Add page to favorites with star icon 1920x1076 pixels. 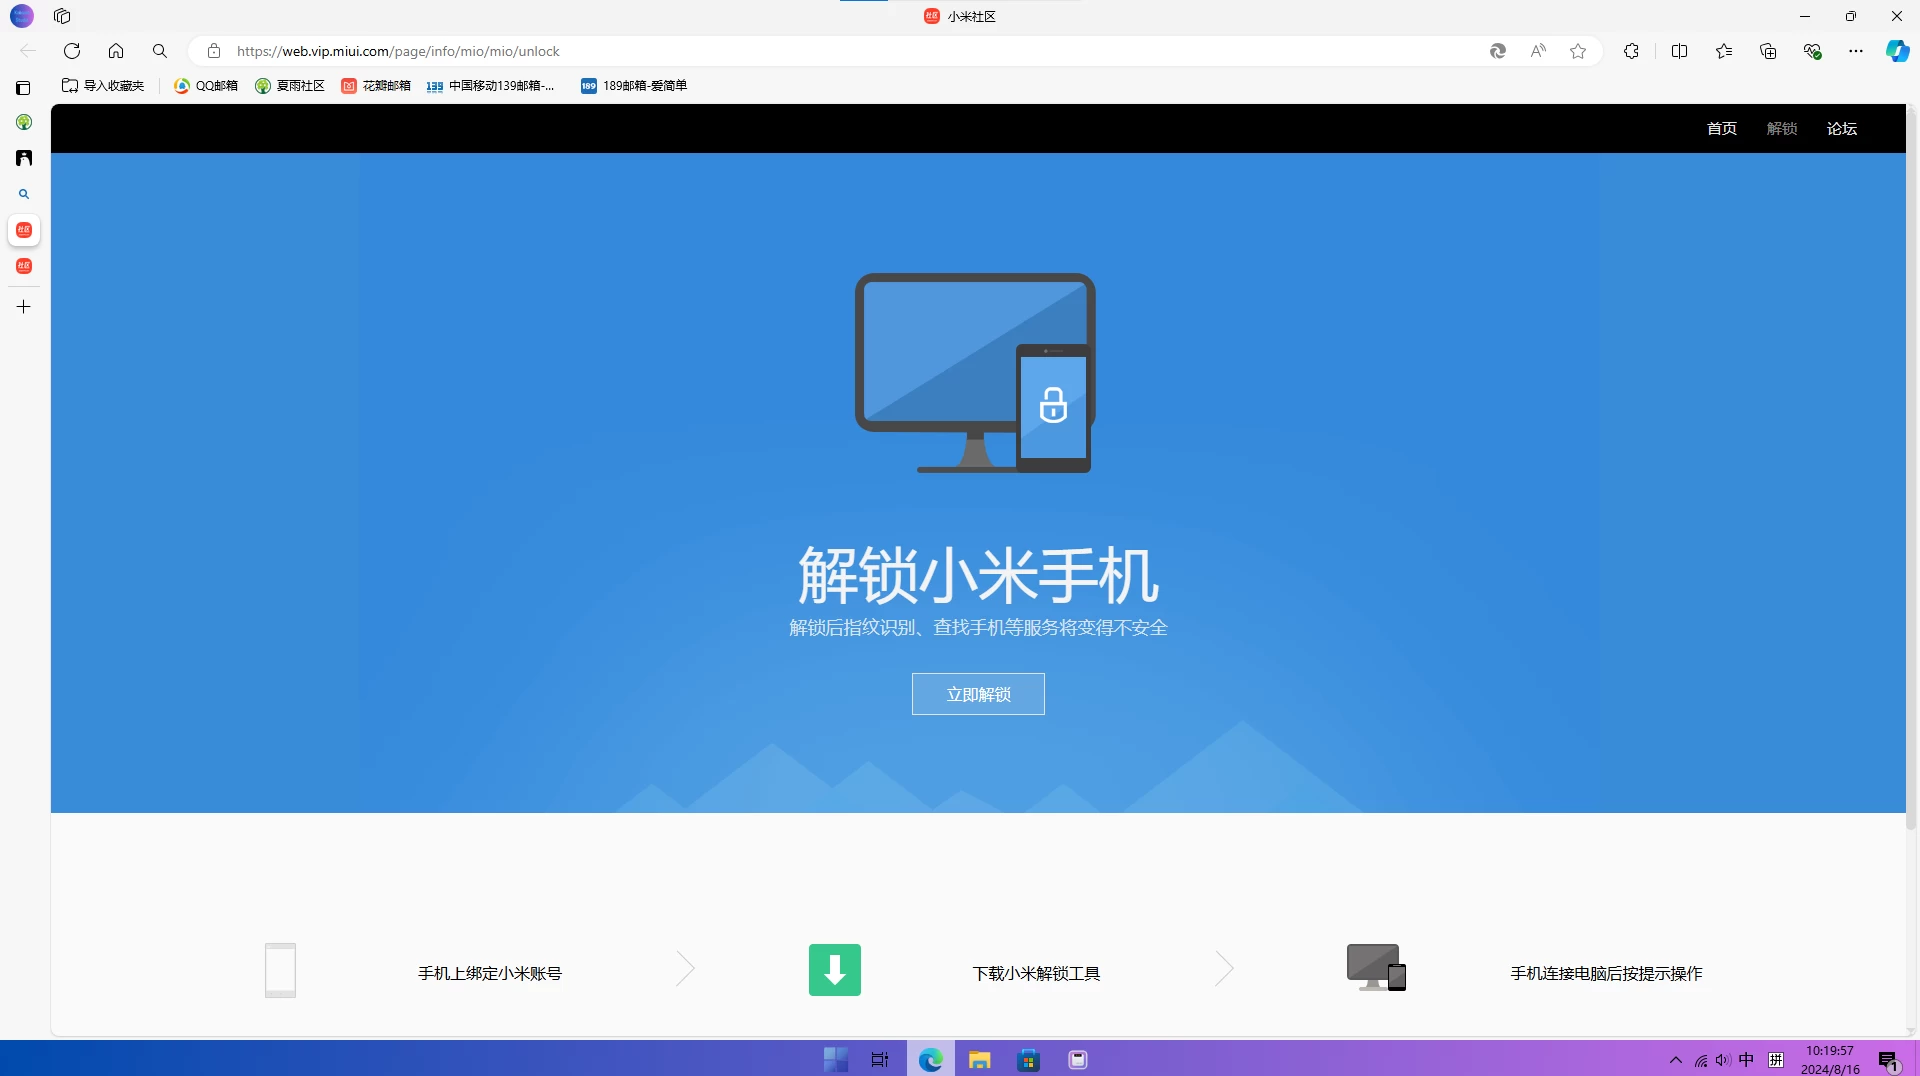[x=1578, y=51]
